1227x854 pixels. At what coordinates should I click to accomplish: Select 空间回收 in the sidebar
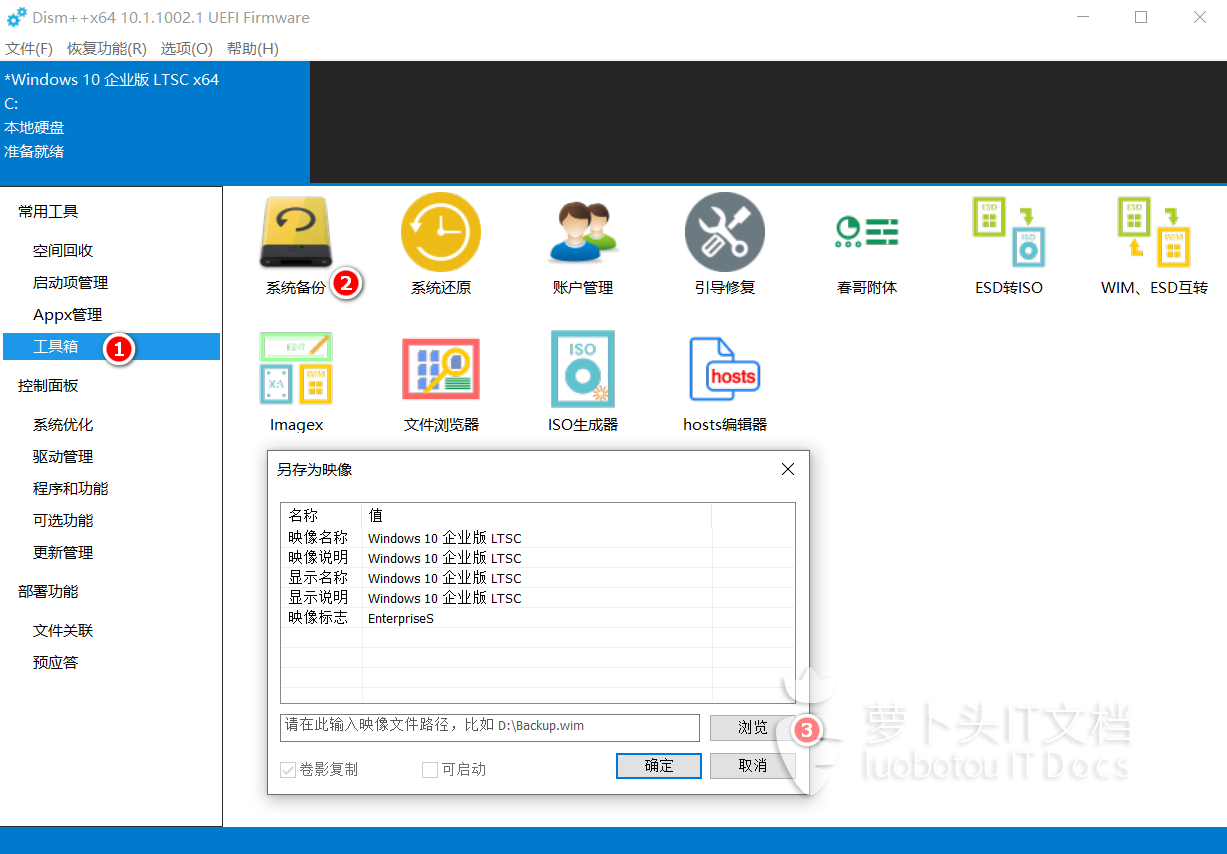point(63,251)
